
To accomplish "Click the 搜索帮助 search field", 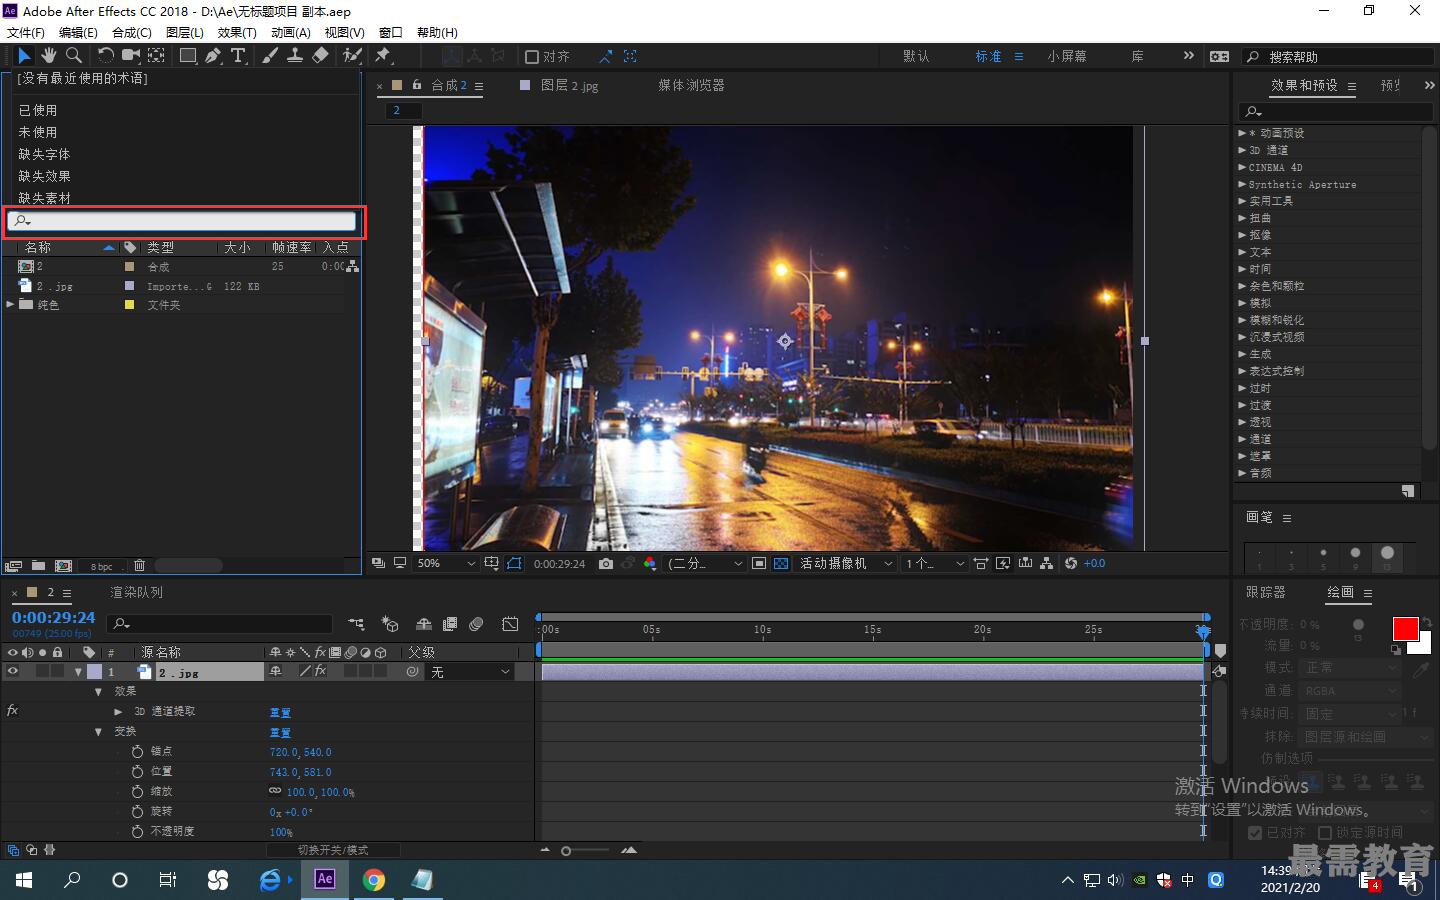I will pyautogui.click(x=1338, y=57).
